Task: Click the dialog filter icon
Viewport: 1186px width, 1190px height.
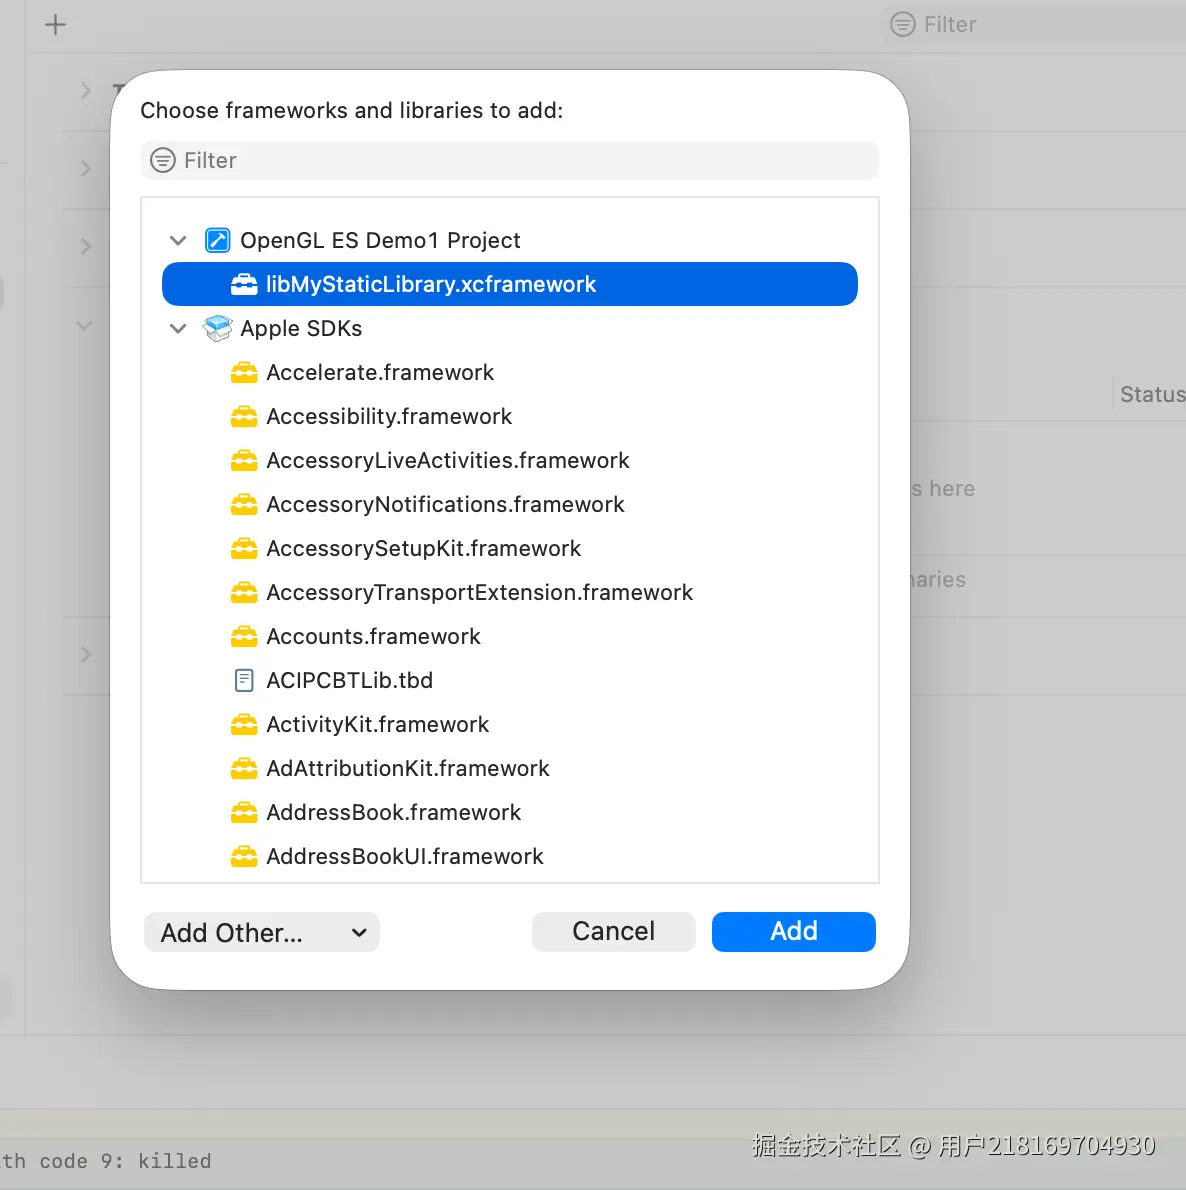Action: pyautogui.click(x=162, y=160)
